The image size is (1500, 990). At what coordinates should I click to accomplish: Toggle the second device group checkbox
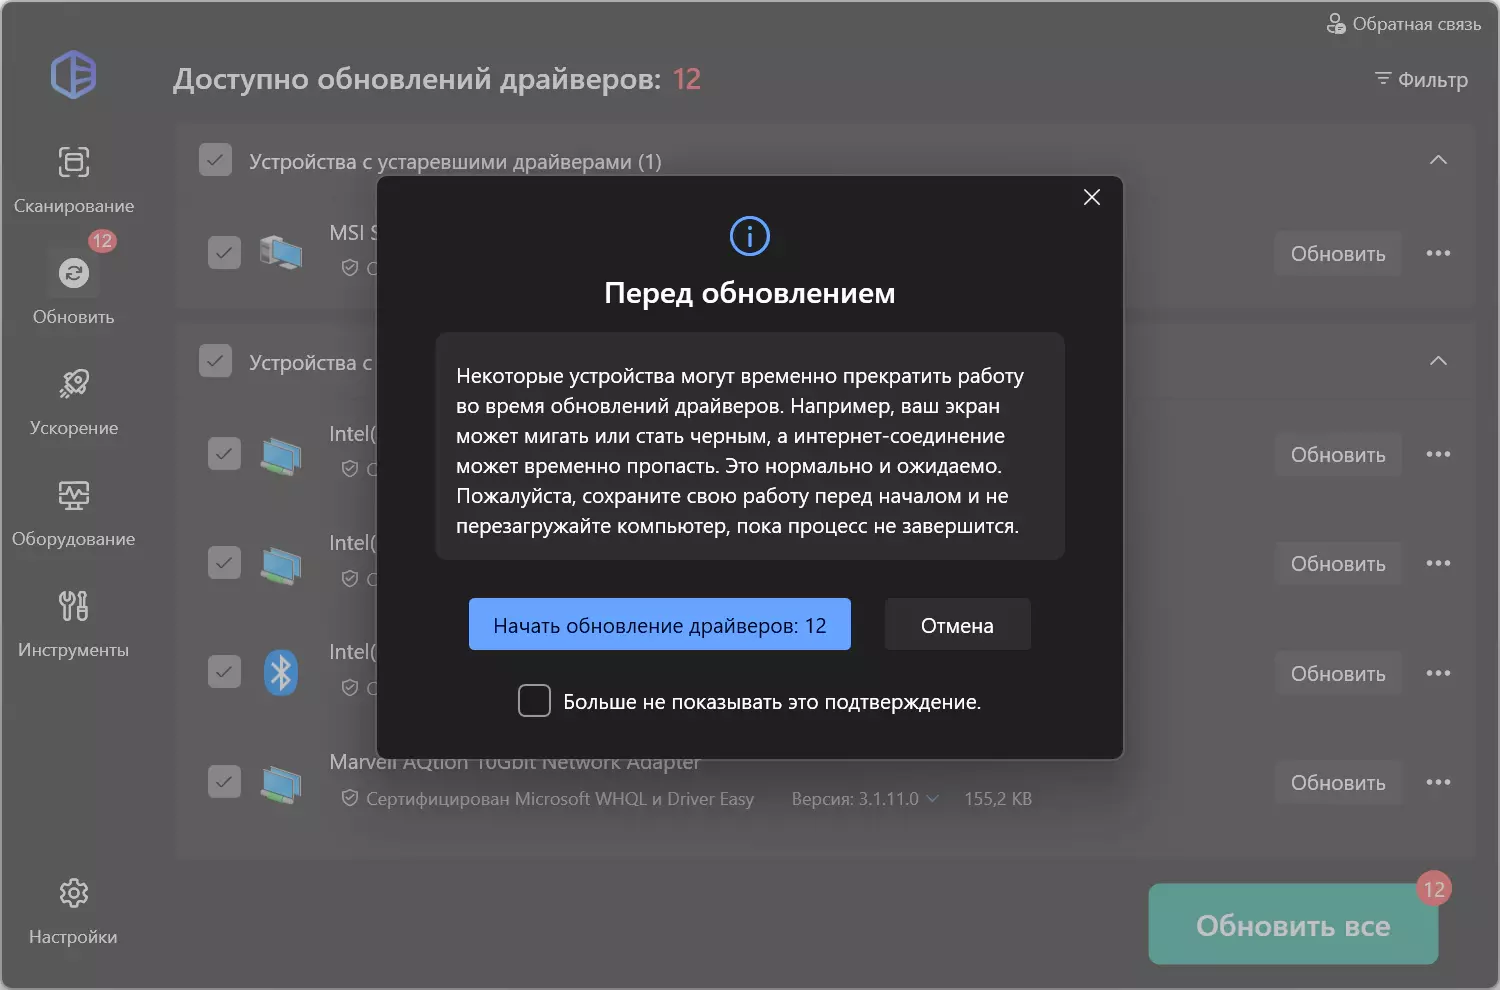point(216,361)
